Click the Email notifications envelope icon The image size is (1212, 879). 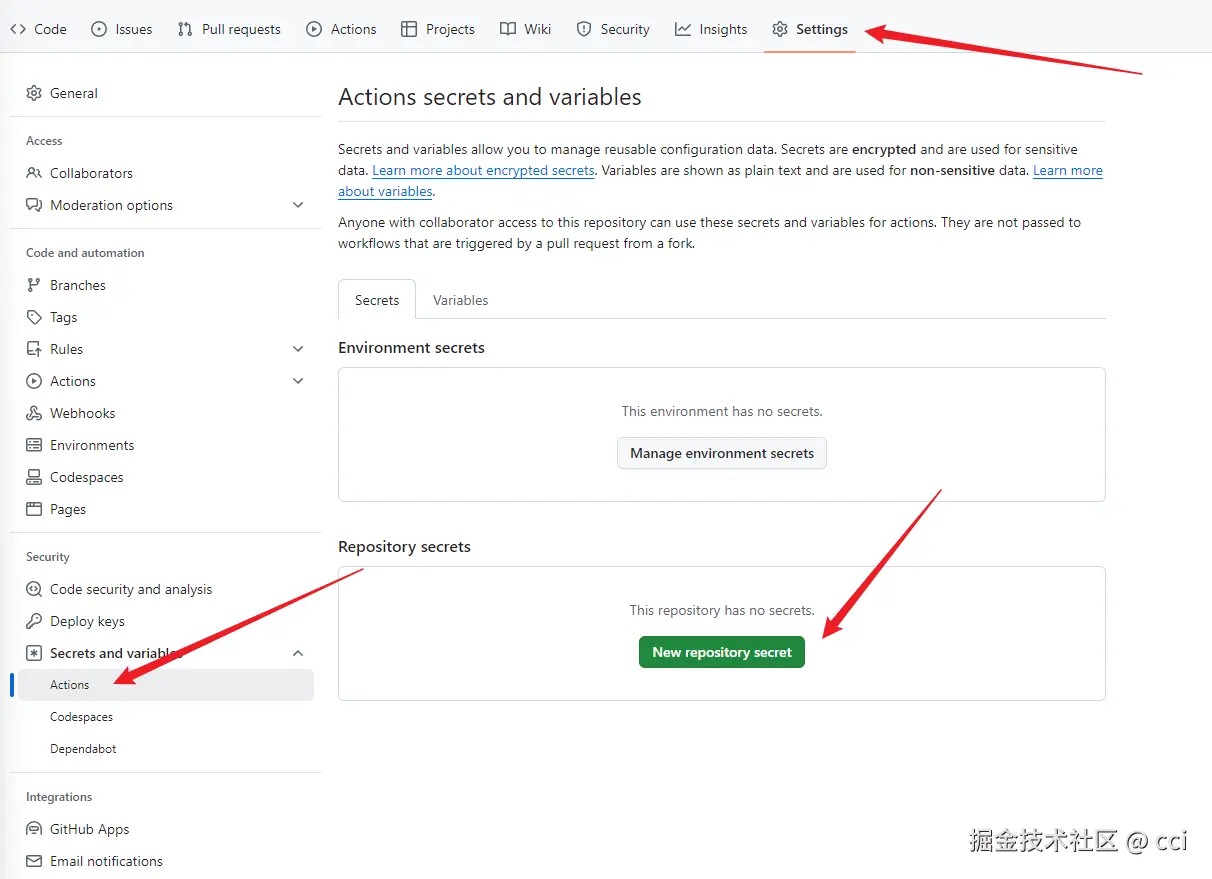tap(34, 861)
